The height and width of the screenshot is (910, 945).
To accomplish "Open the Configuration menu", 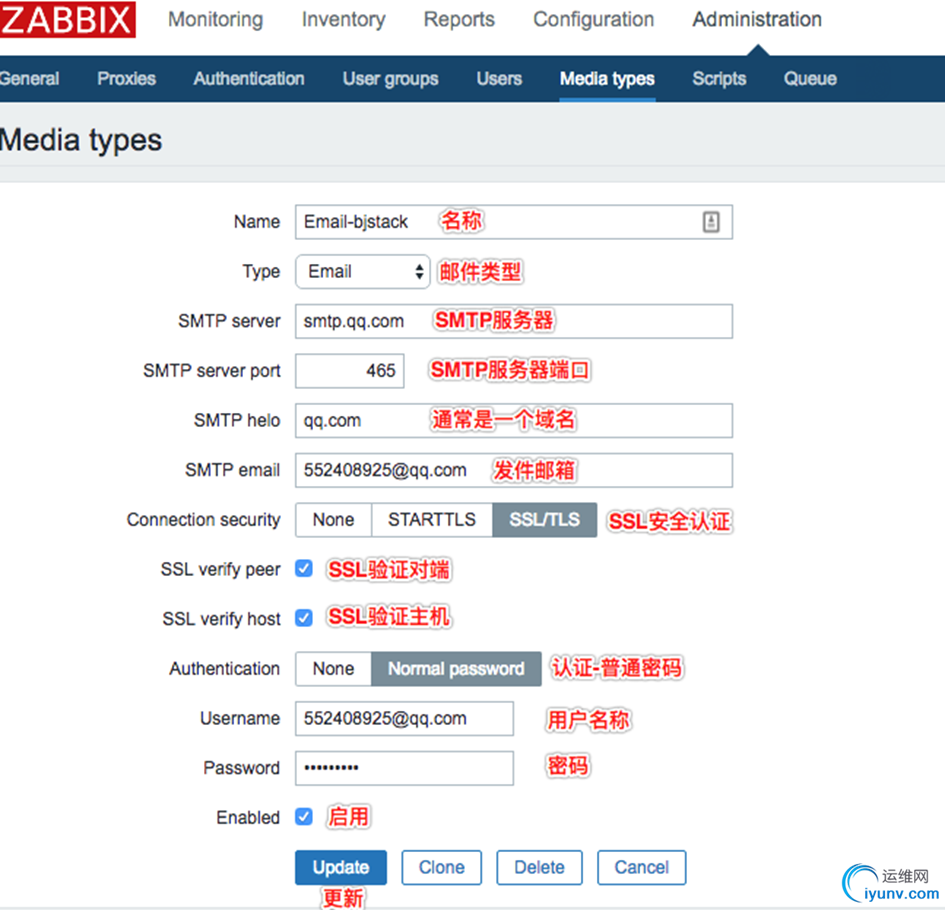I will click(x=594, y=19).
